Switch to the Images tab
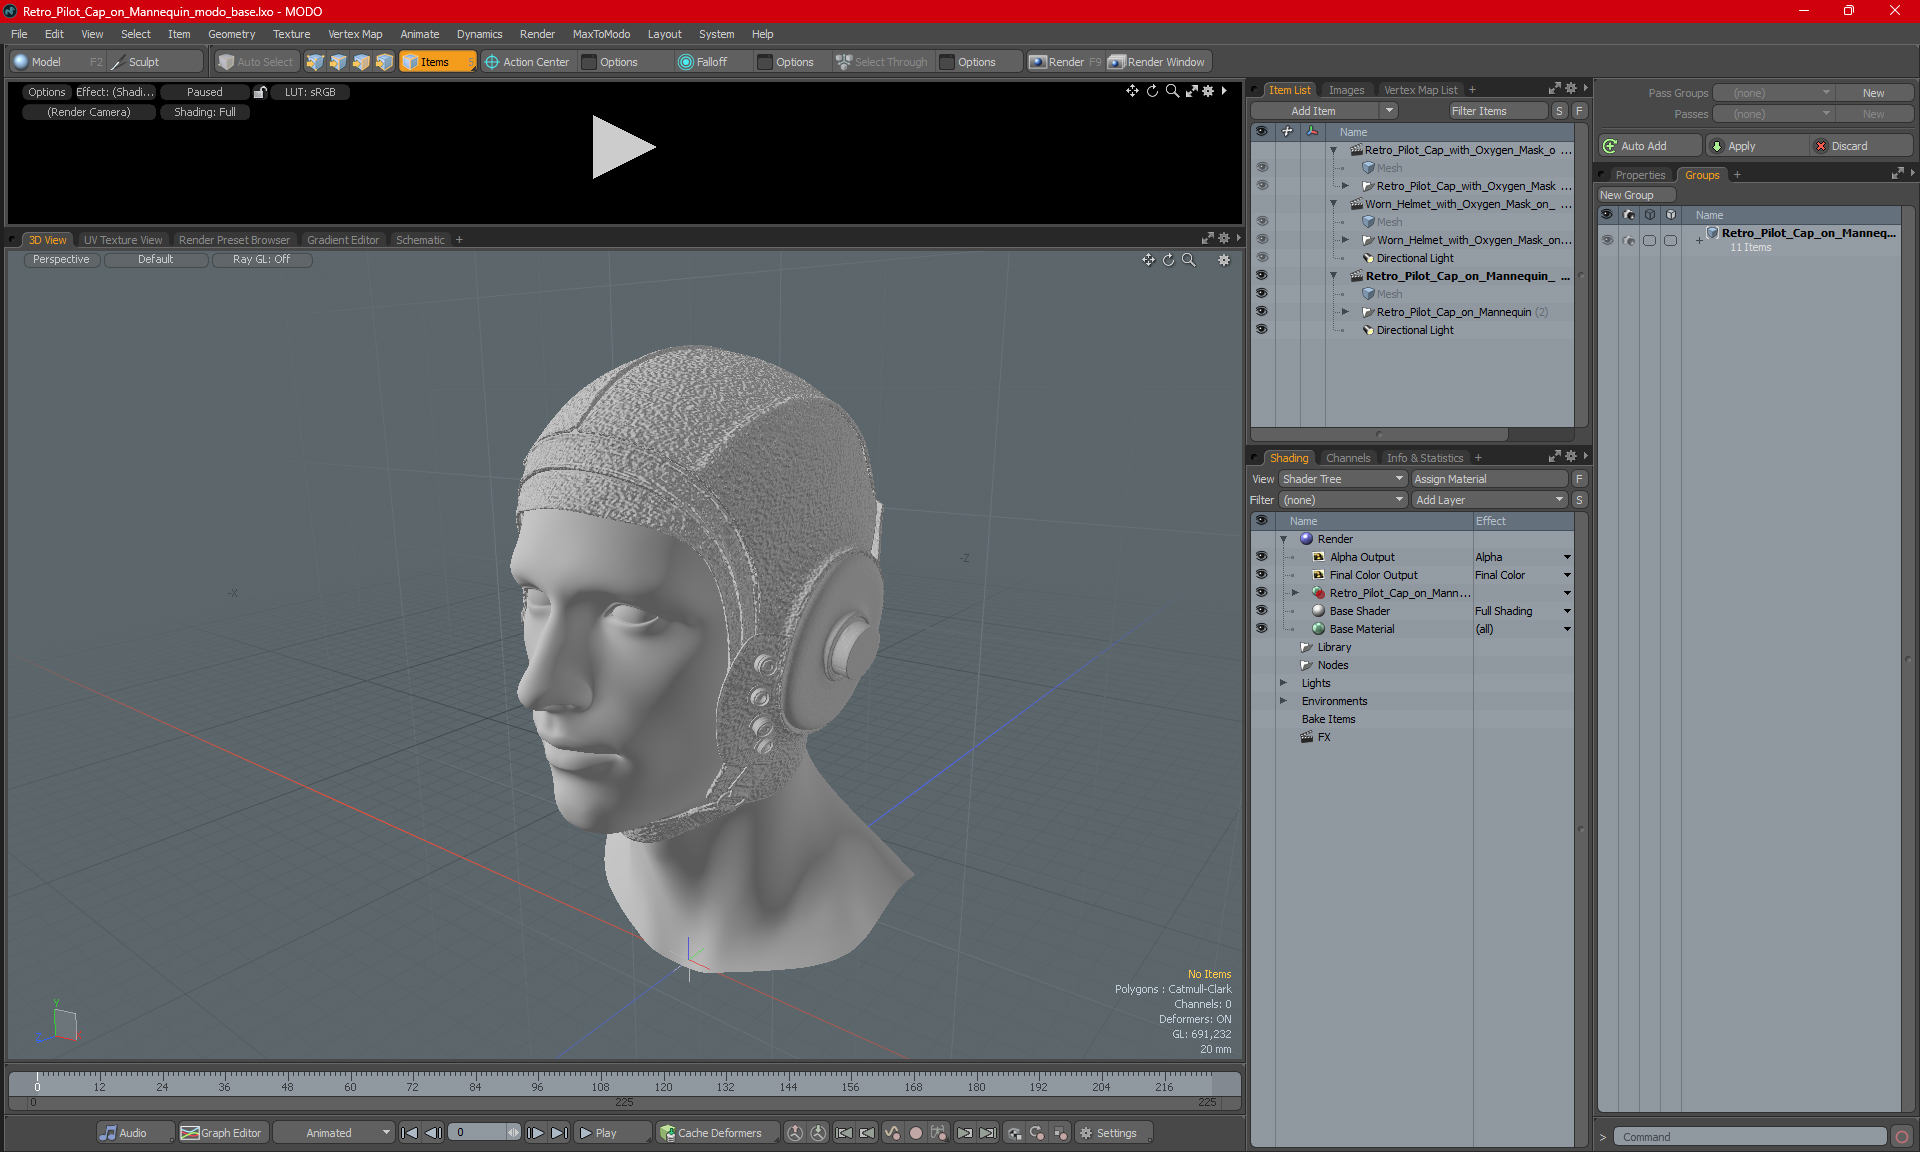 [1346, 90]
